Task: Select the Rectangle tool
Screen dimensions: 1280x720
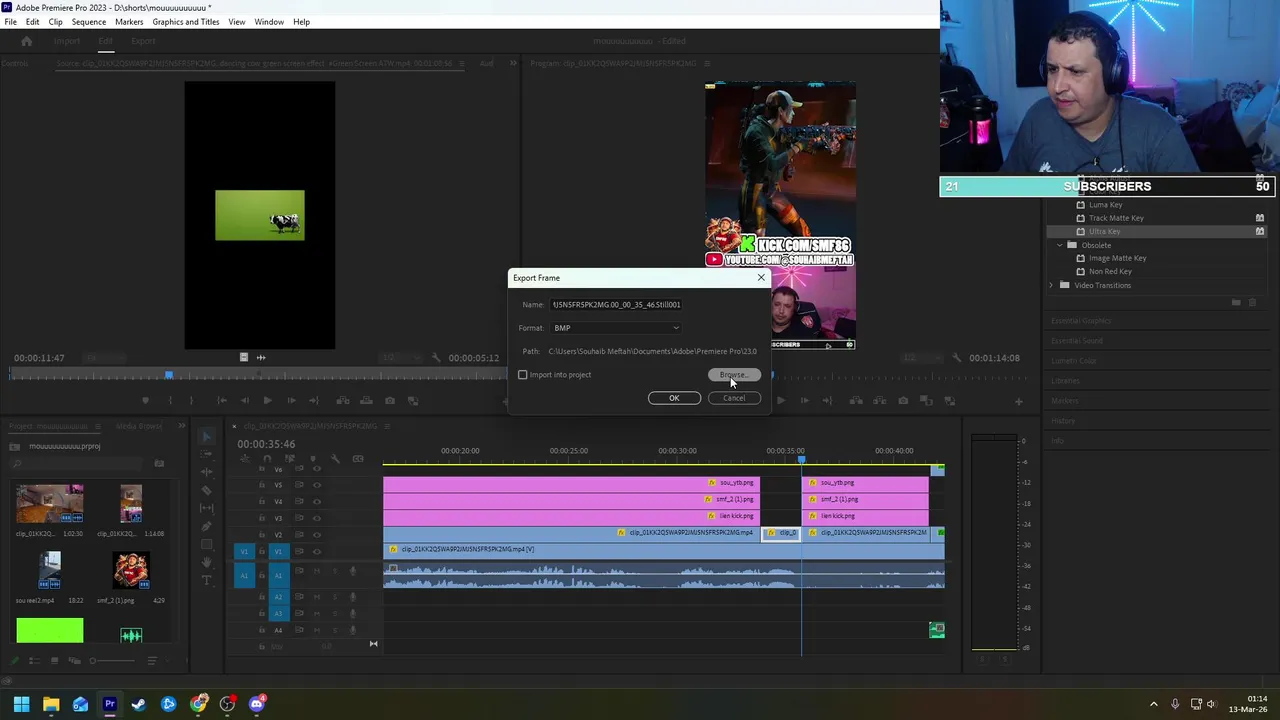Action: tap(207, 544)
